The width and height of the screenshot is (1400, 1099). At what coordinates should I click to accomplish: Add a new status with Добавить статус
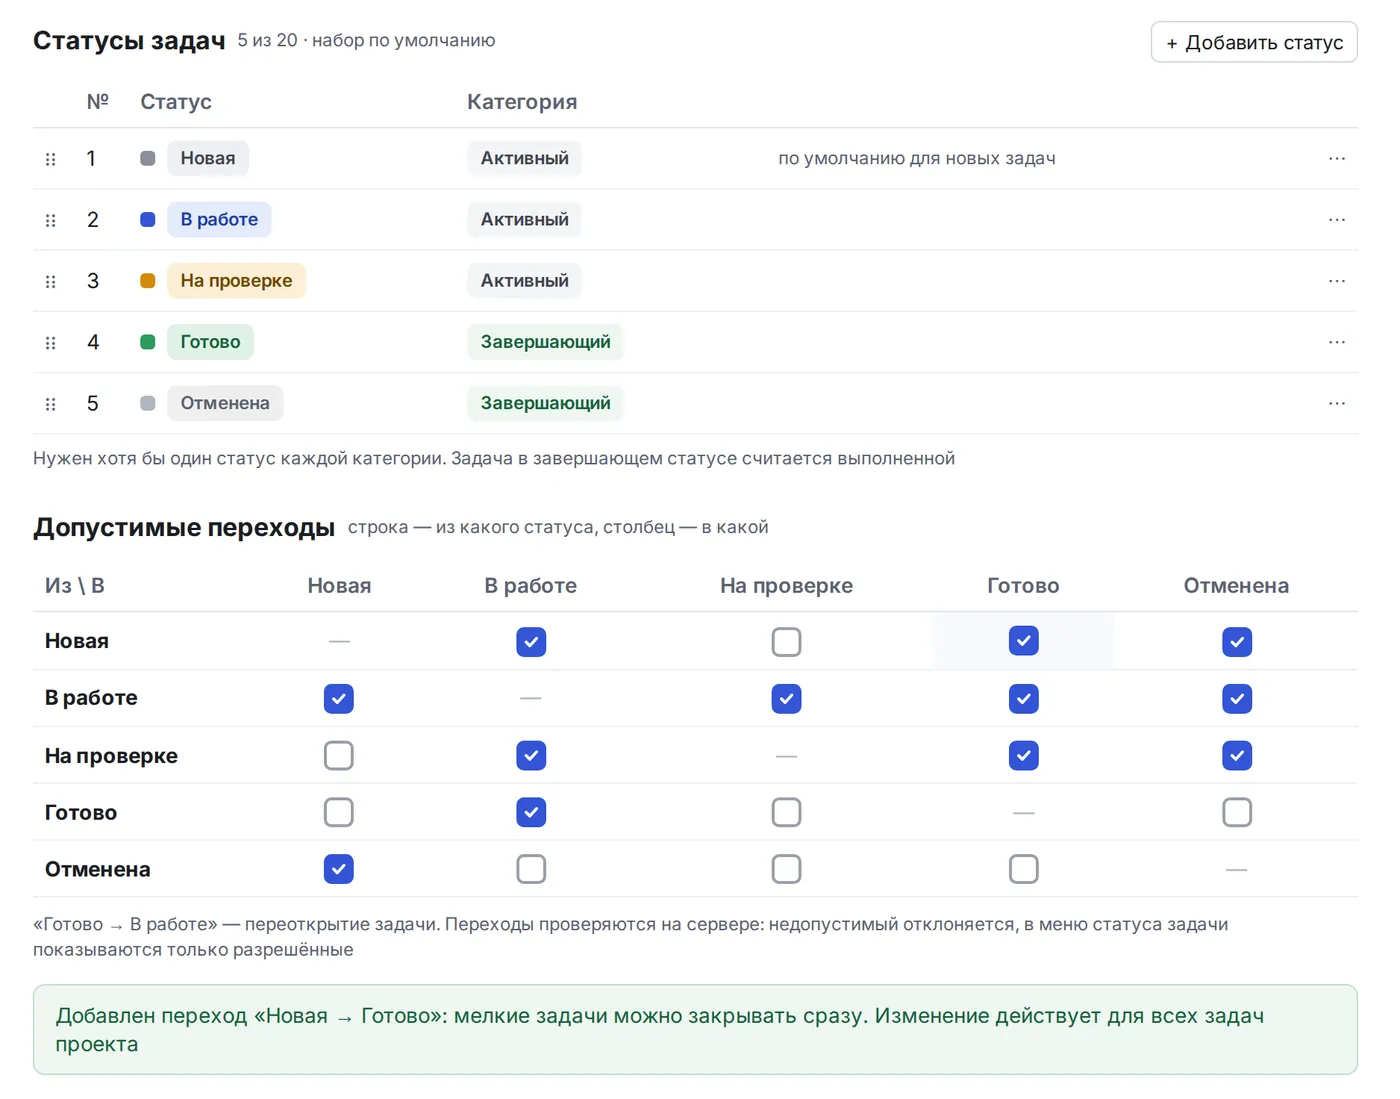click(1254, 42)
